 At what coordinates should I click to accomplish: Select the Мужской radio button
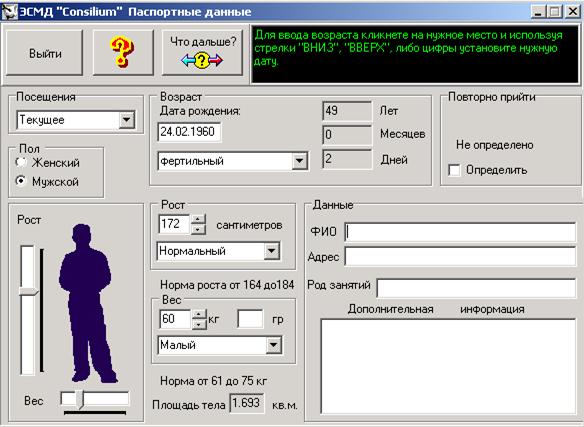(x=21, y=181)
